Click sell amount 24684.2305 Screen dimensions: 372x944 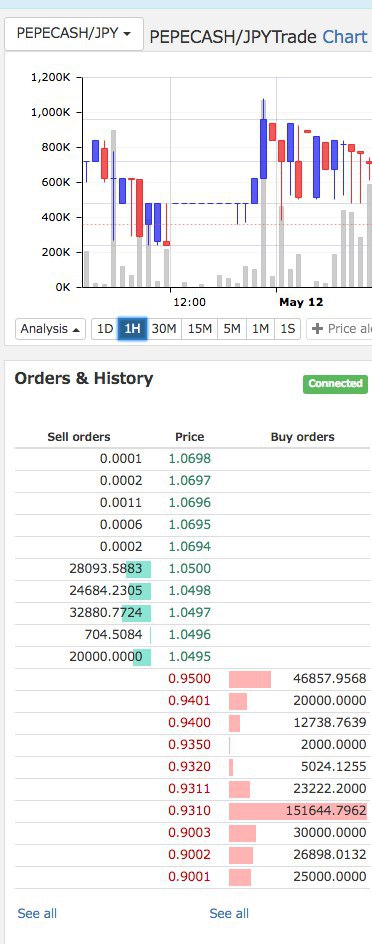coord(106,591)
